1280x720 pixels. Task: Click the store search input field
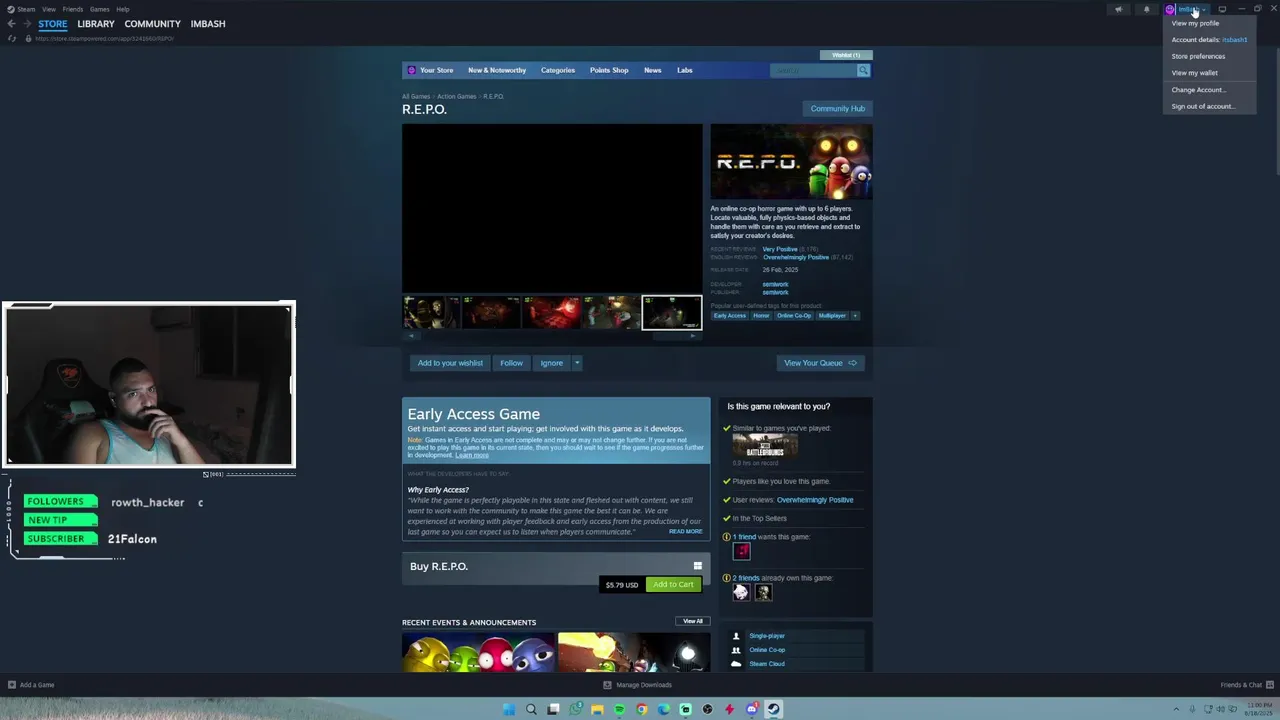(x=813, y=70)
